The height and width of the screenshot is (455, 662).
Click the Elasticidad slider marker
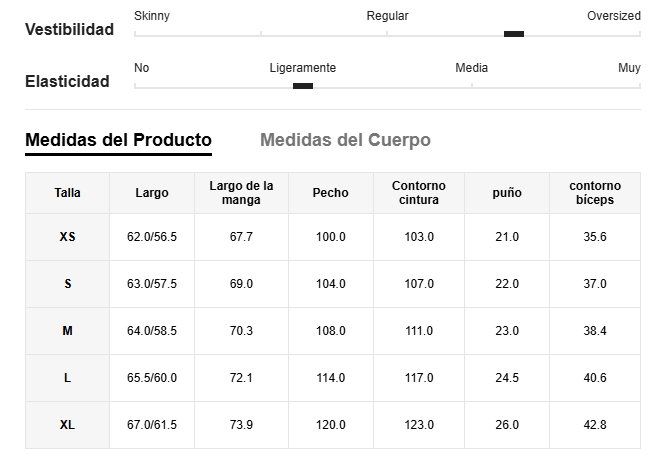[303, 86]
